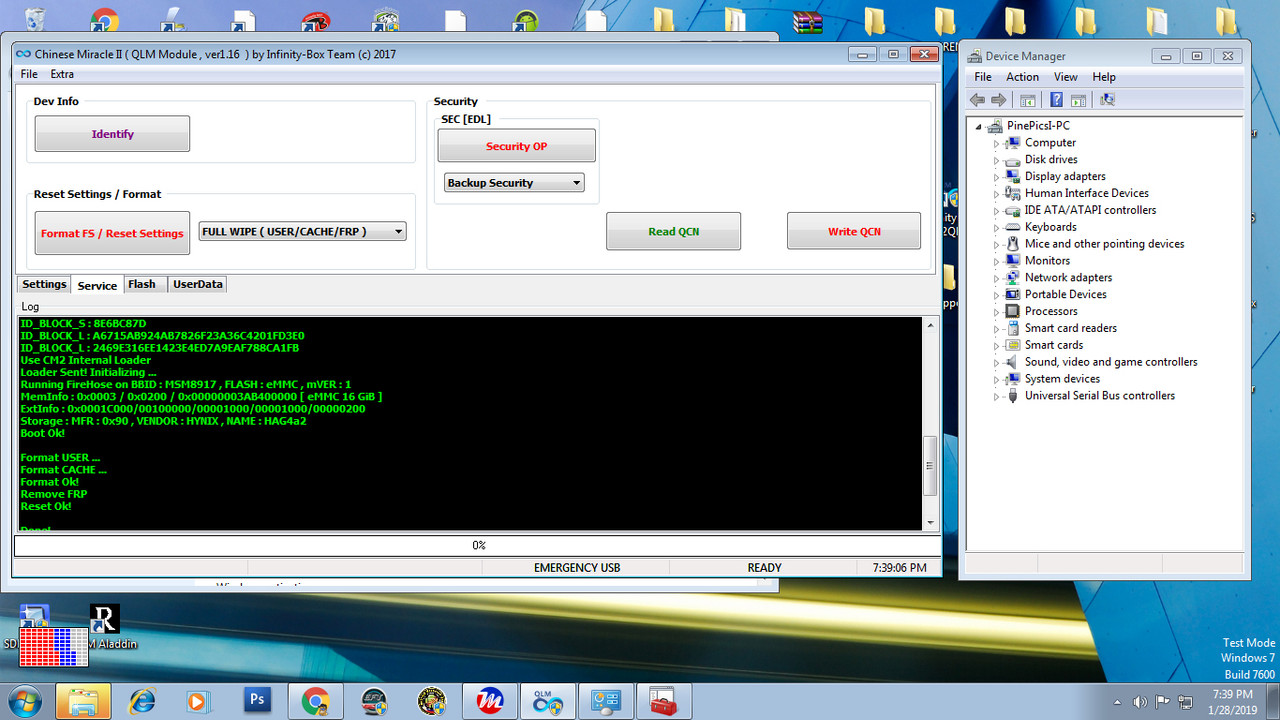Click the network icon in system tray
This screenshot has width=1280, height=720.
1183,702
